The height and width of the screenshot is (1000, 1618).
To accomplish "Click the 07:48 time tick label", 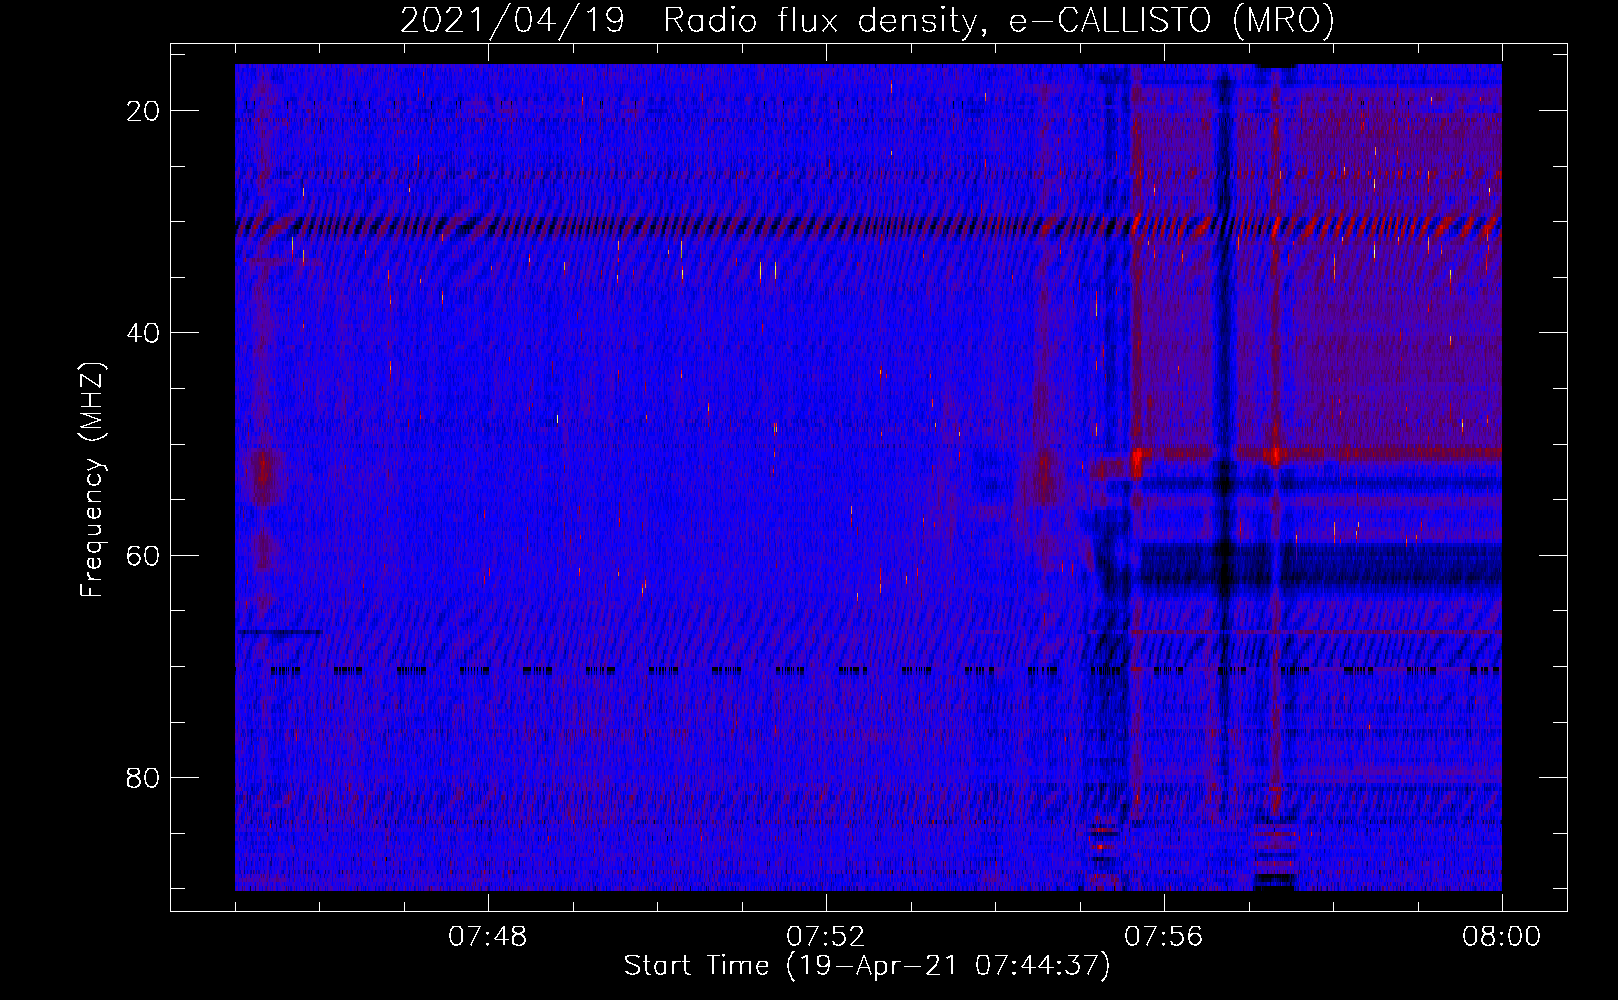I will [x=488, y=937].
